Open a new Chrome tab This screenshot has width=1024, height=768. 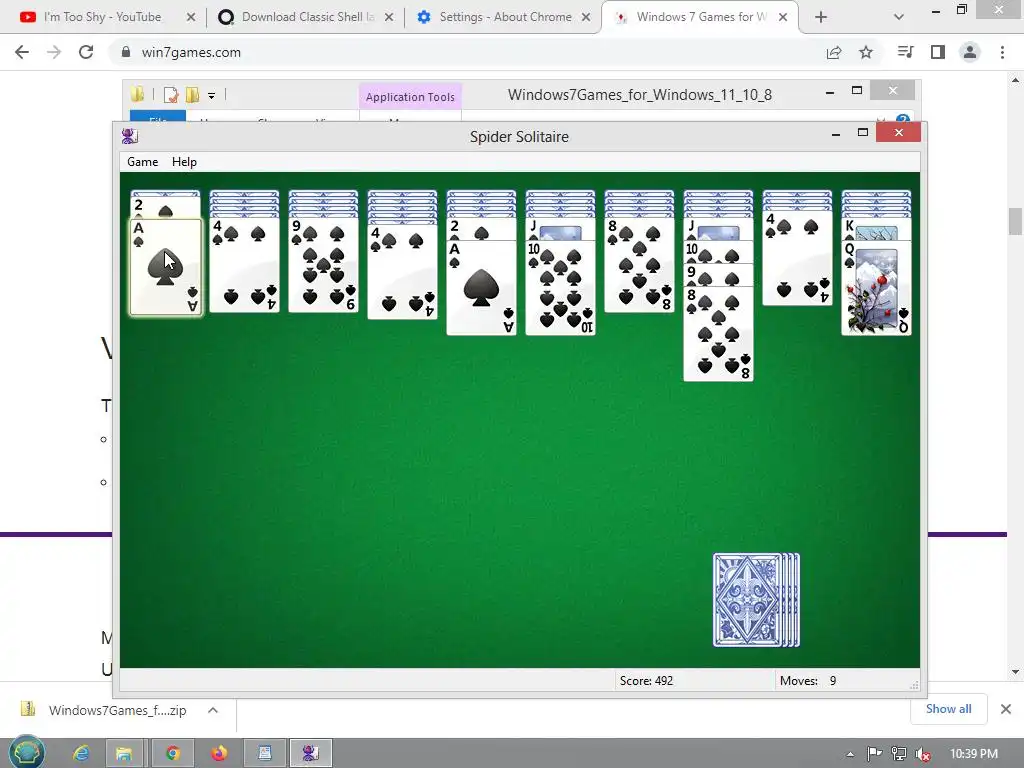pos(821,17)
